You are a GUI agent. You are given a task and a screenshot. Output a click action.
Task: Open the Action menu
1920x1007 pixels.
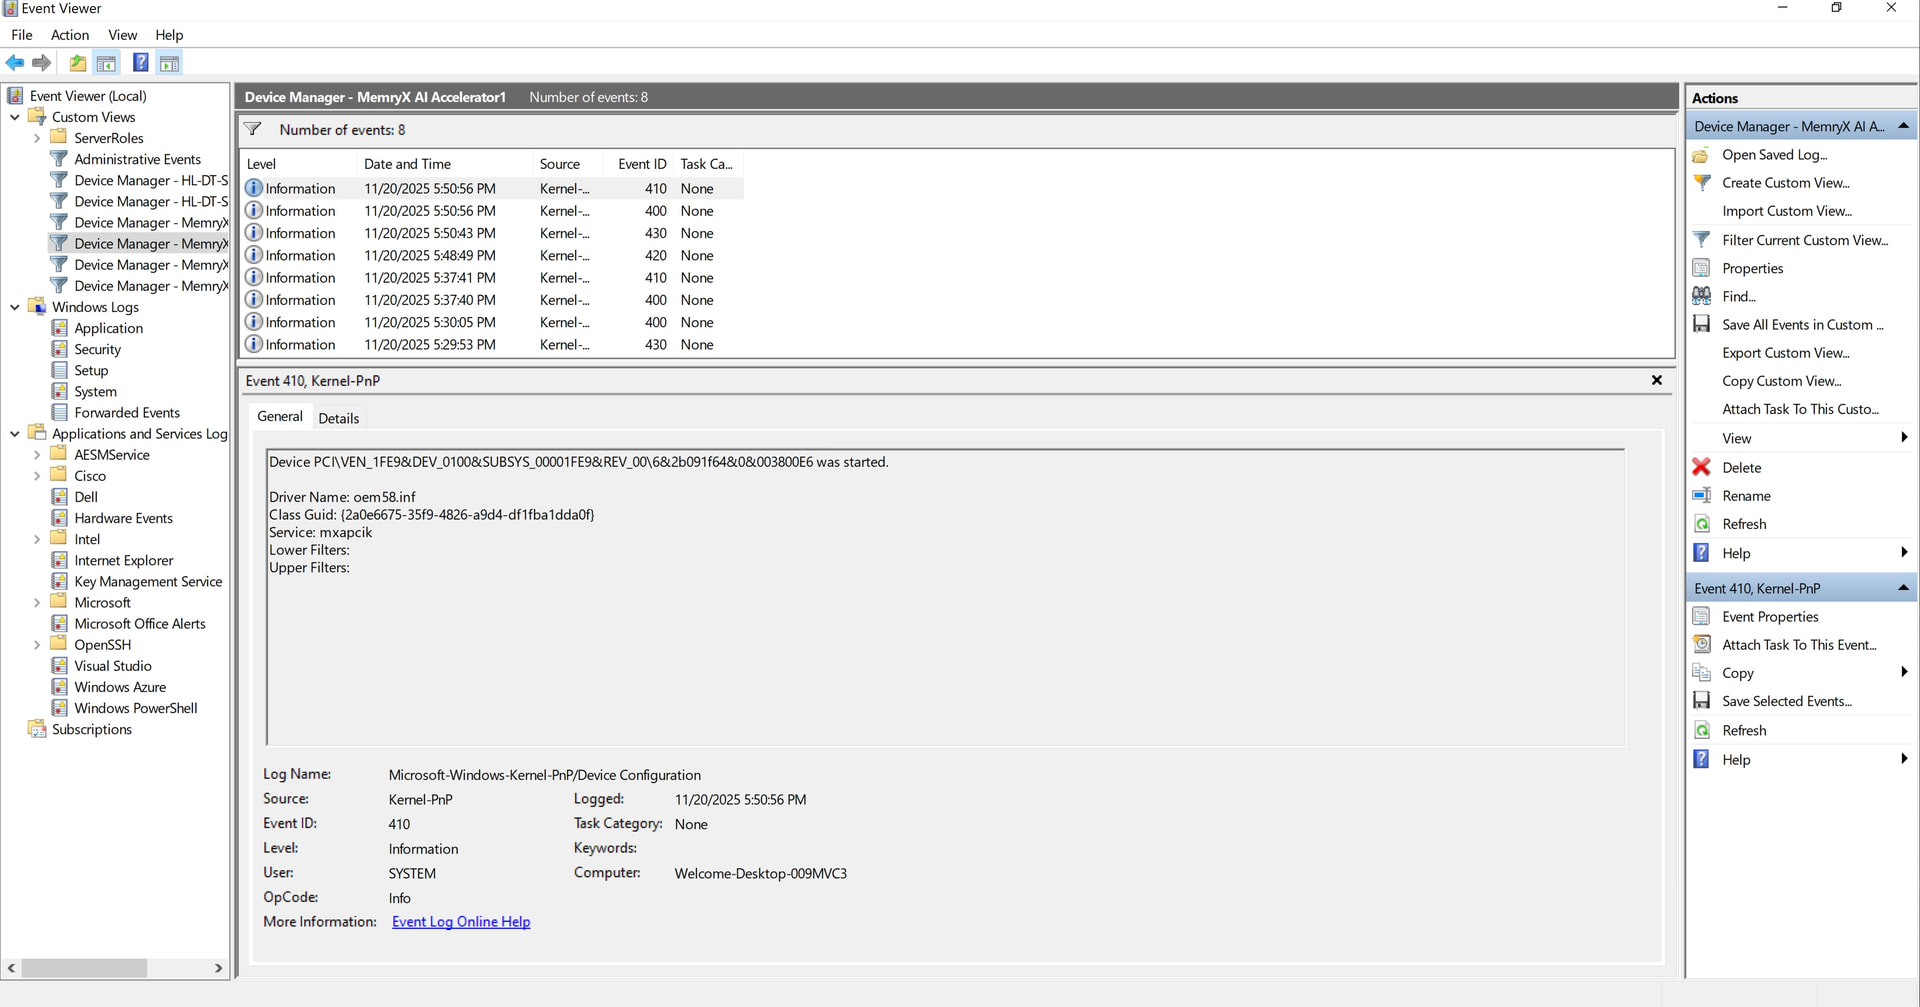70,35
